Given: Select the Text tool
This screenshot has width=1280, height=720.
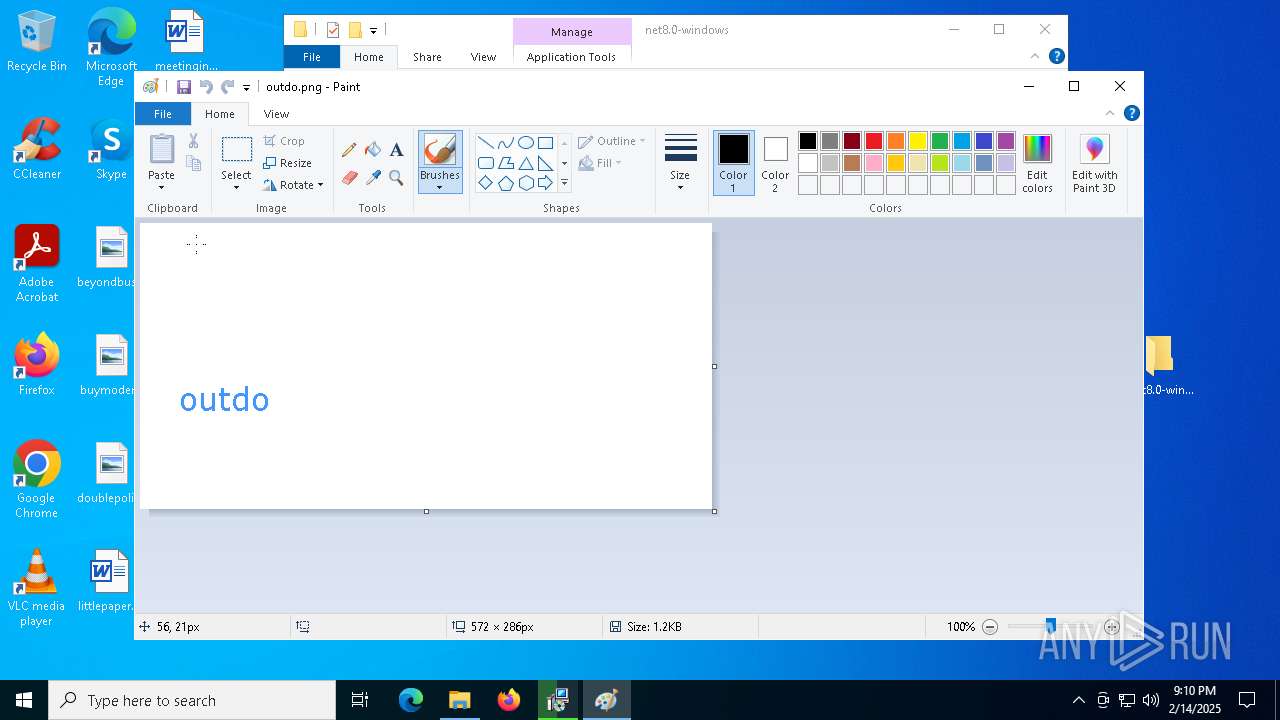Looking at the screenshot, I should pyautogui.click(x=396, y=150).
